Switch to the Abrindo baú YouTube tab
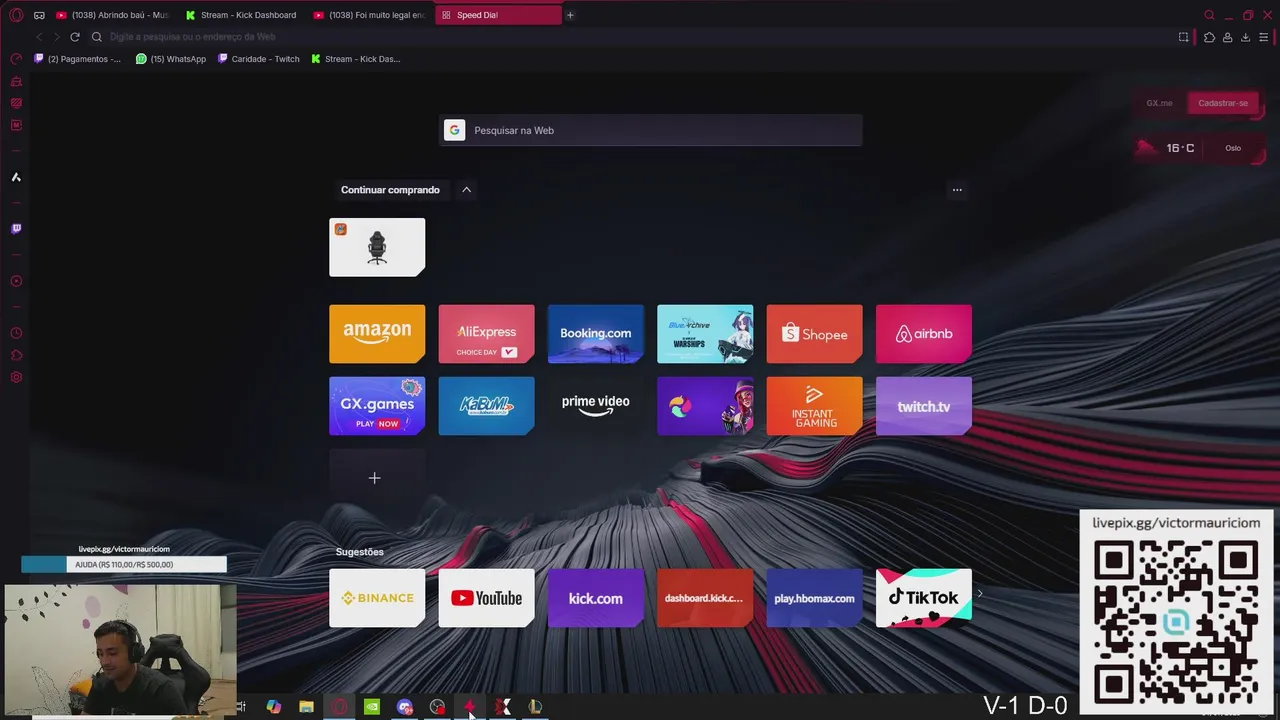1280x720 pixels. coord(112,15)
